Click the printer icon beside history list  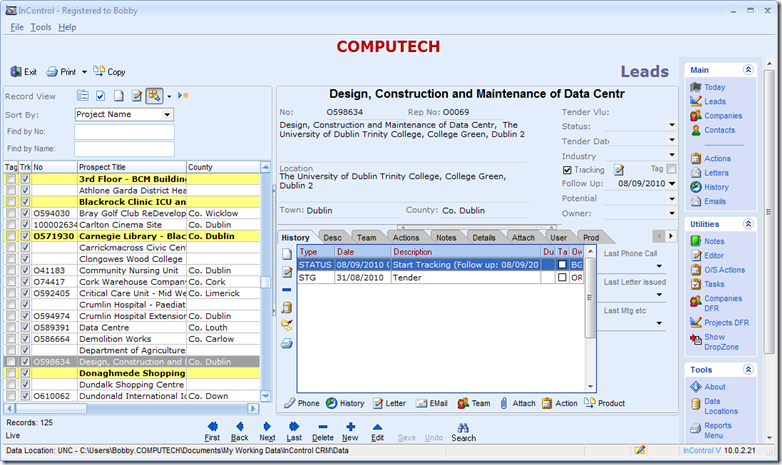(287, 343)
